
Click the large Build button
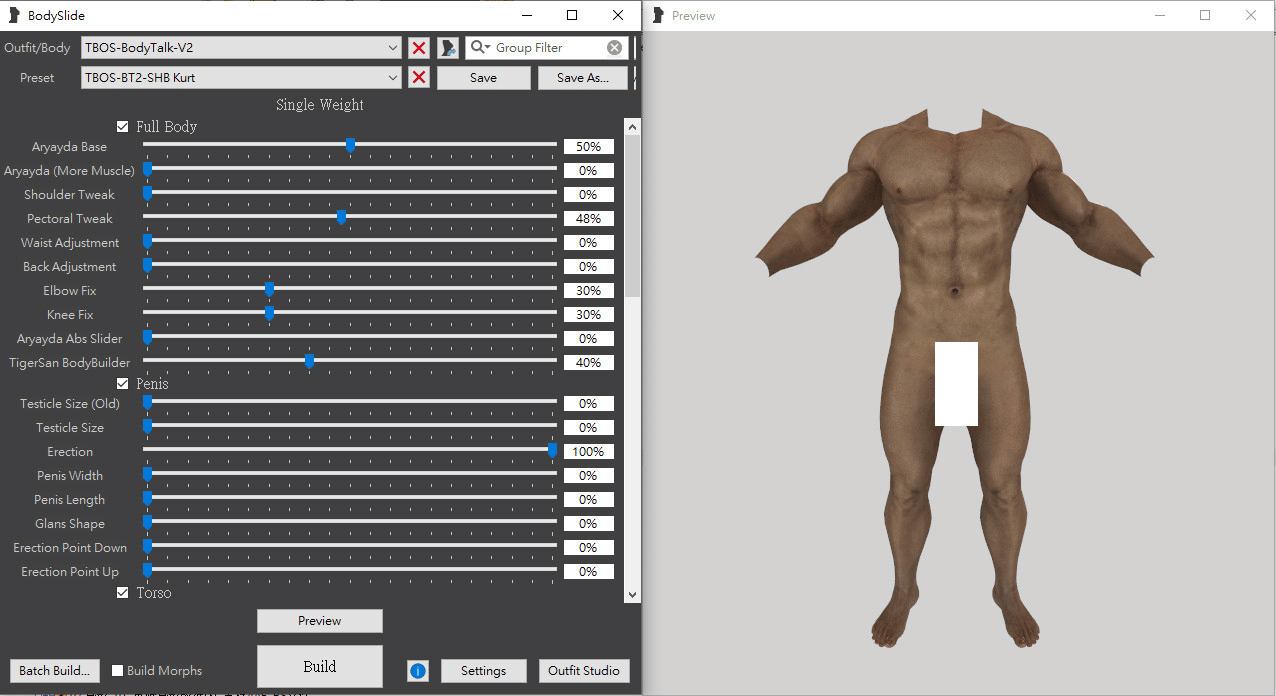pyautogui.click(x=320, y=666)
